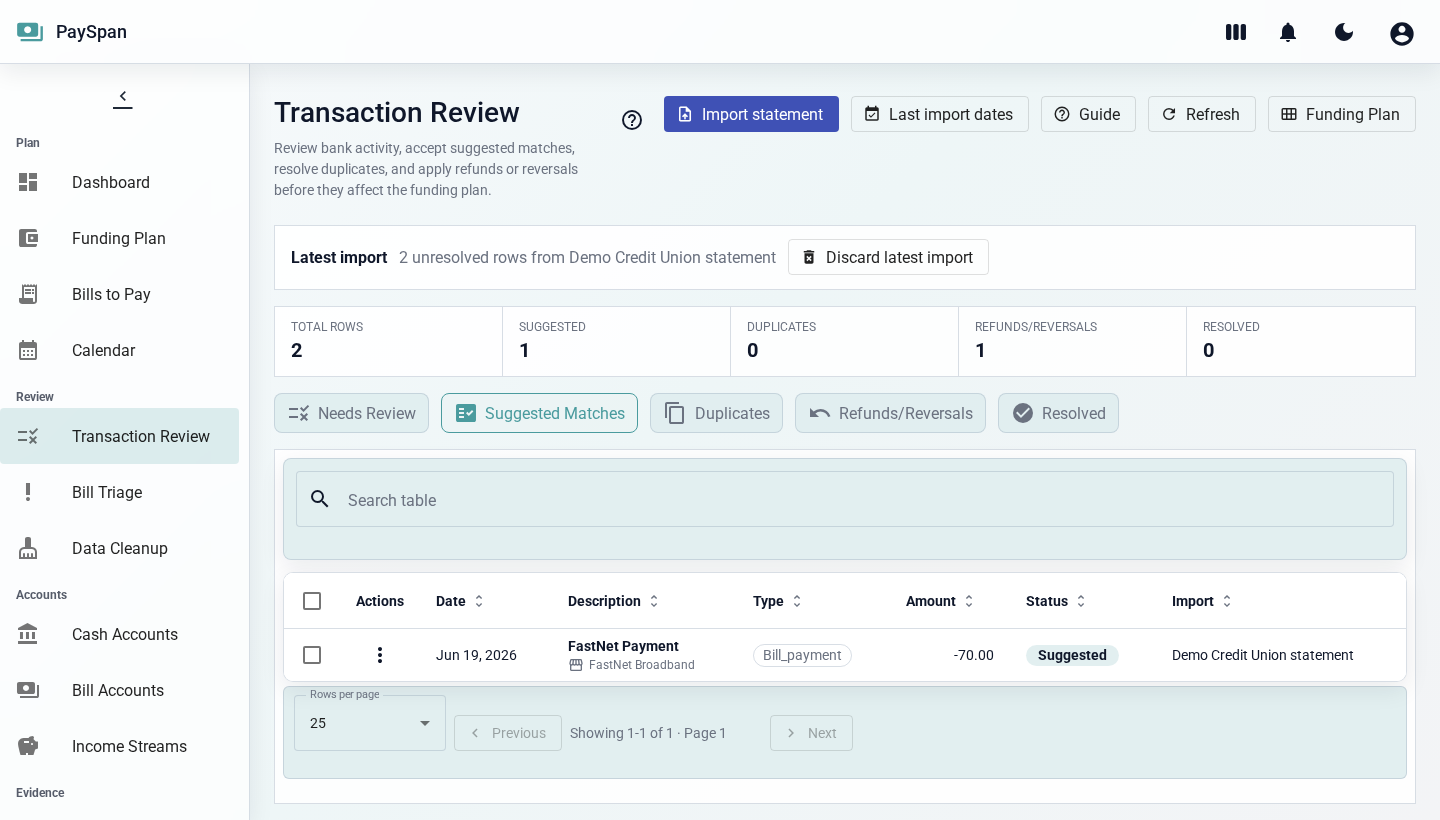This screenshot has height=820, width=1440.
Task: Switch to the Needs Review filter tab
Action: (351, 413)
